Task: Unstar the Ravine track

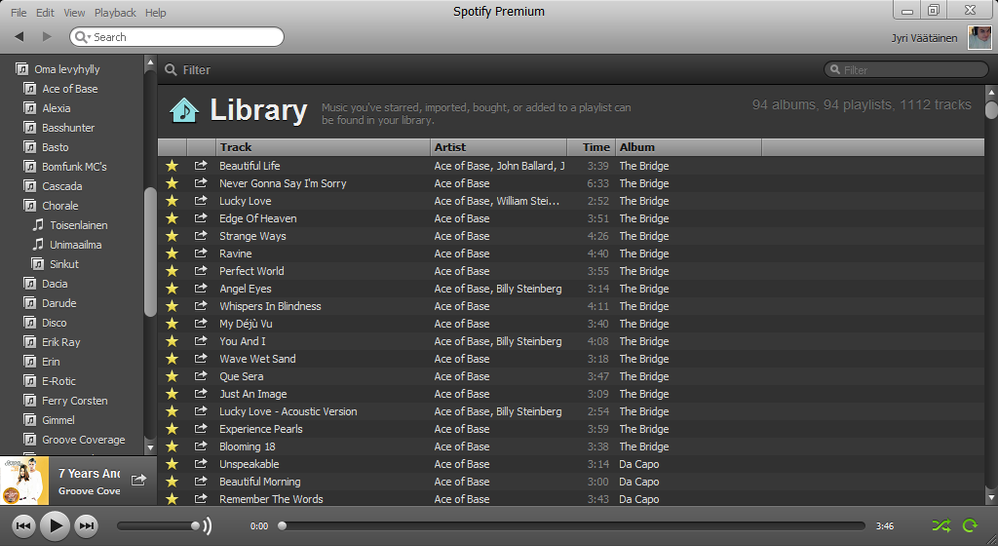Action: tap(172, 253)
